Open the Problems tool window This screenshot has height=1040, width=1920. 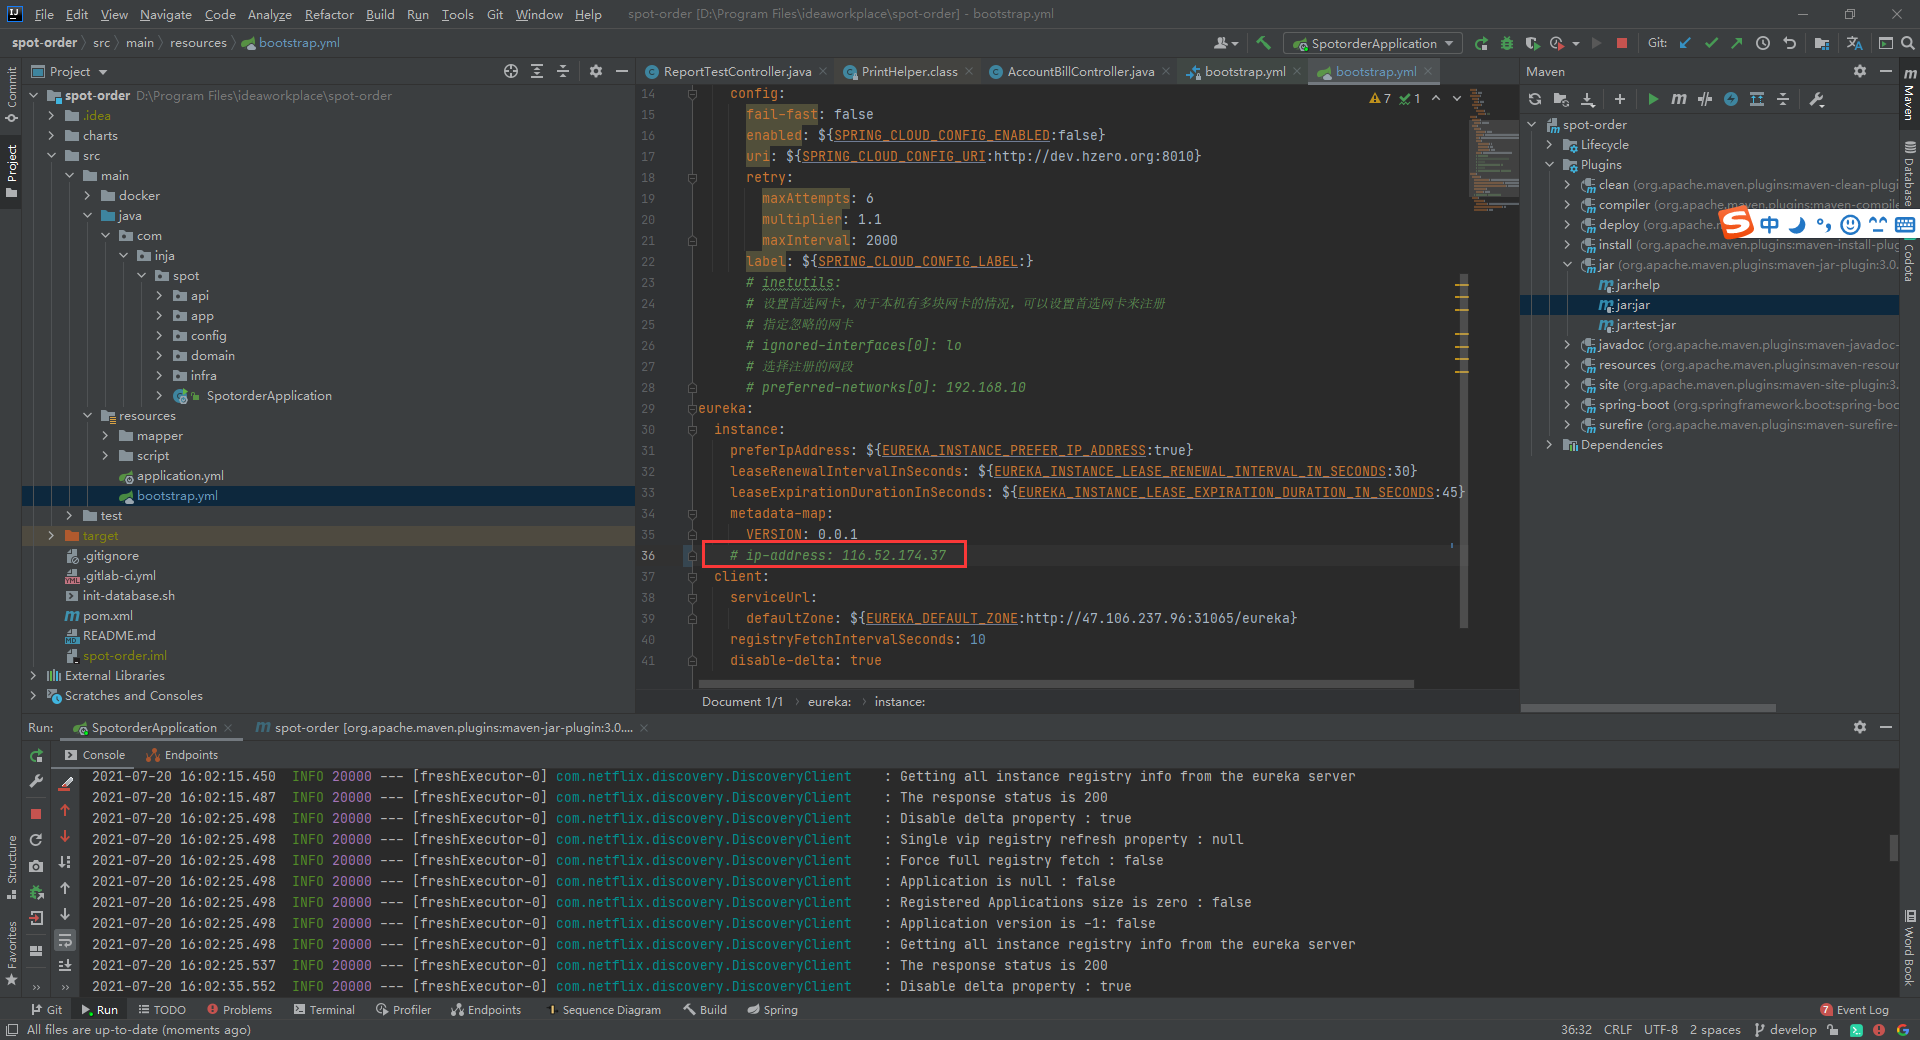[x=239, y=1010]
